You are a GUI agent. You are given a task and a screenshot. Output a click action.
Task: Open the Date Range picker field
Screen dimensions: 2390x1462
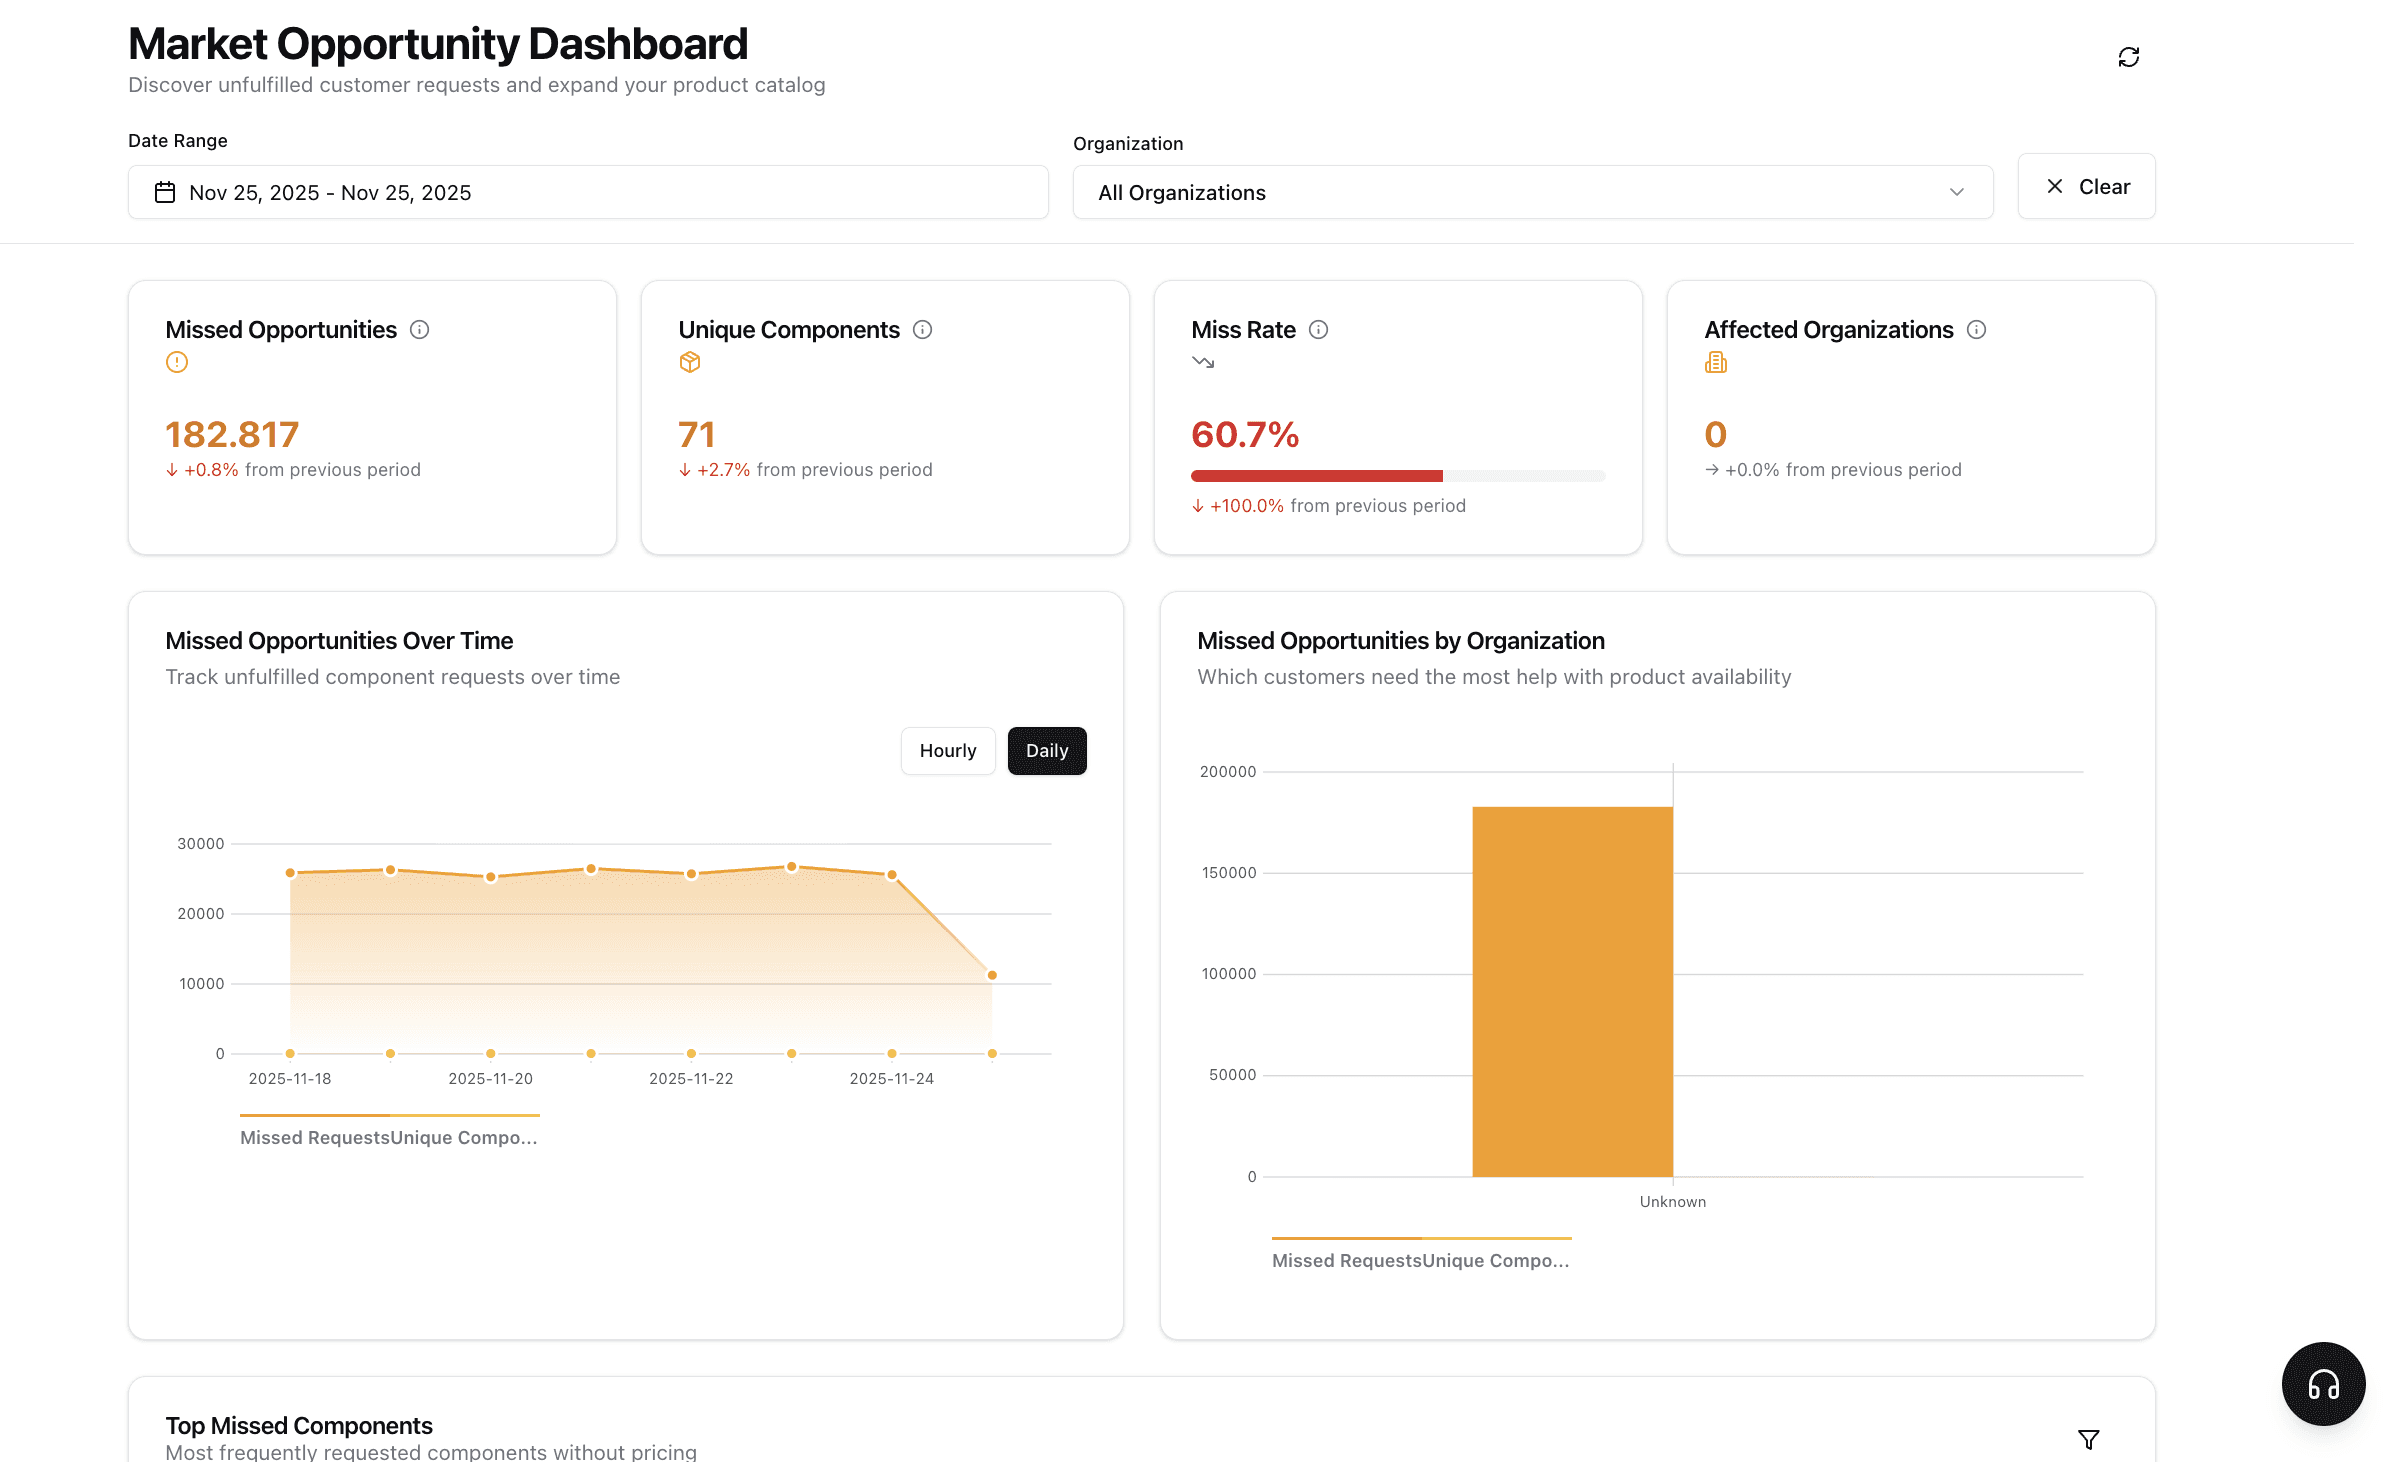pyautogui.click(x=588, y=192)
